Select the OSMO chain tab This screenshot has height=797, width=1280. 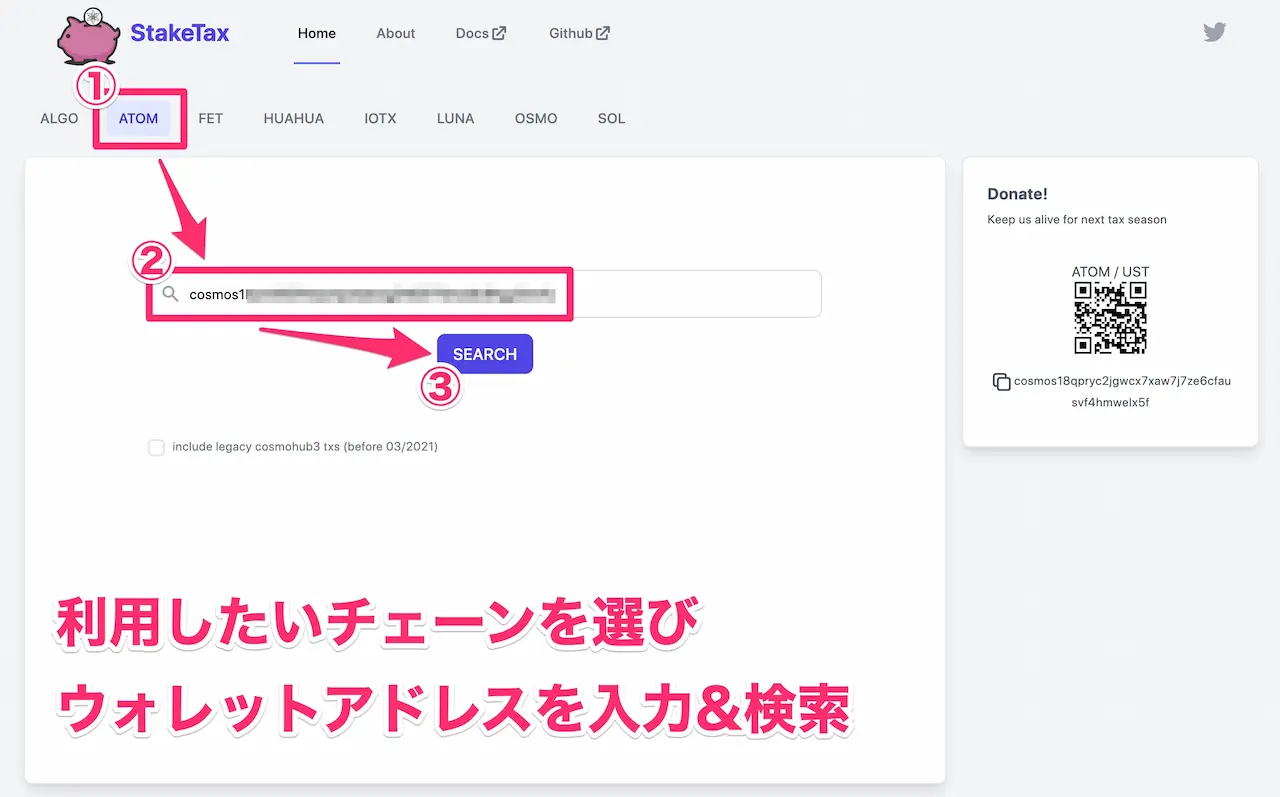point(536,118)
